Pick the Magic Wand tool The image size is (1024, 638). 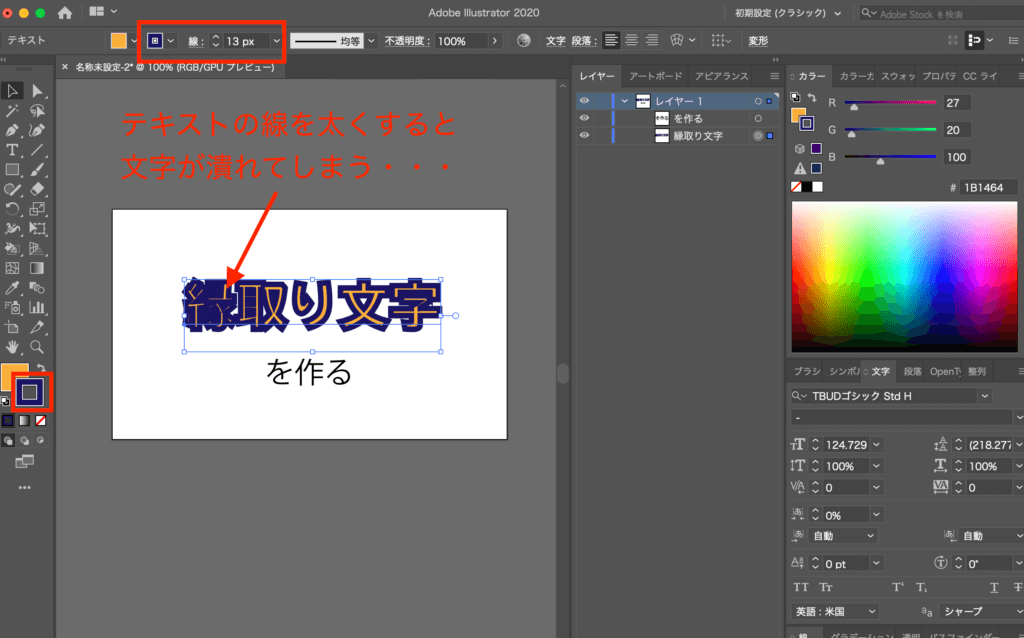pyautogui.click(x=13, y=111)
